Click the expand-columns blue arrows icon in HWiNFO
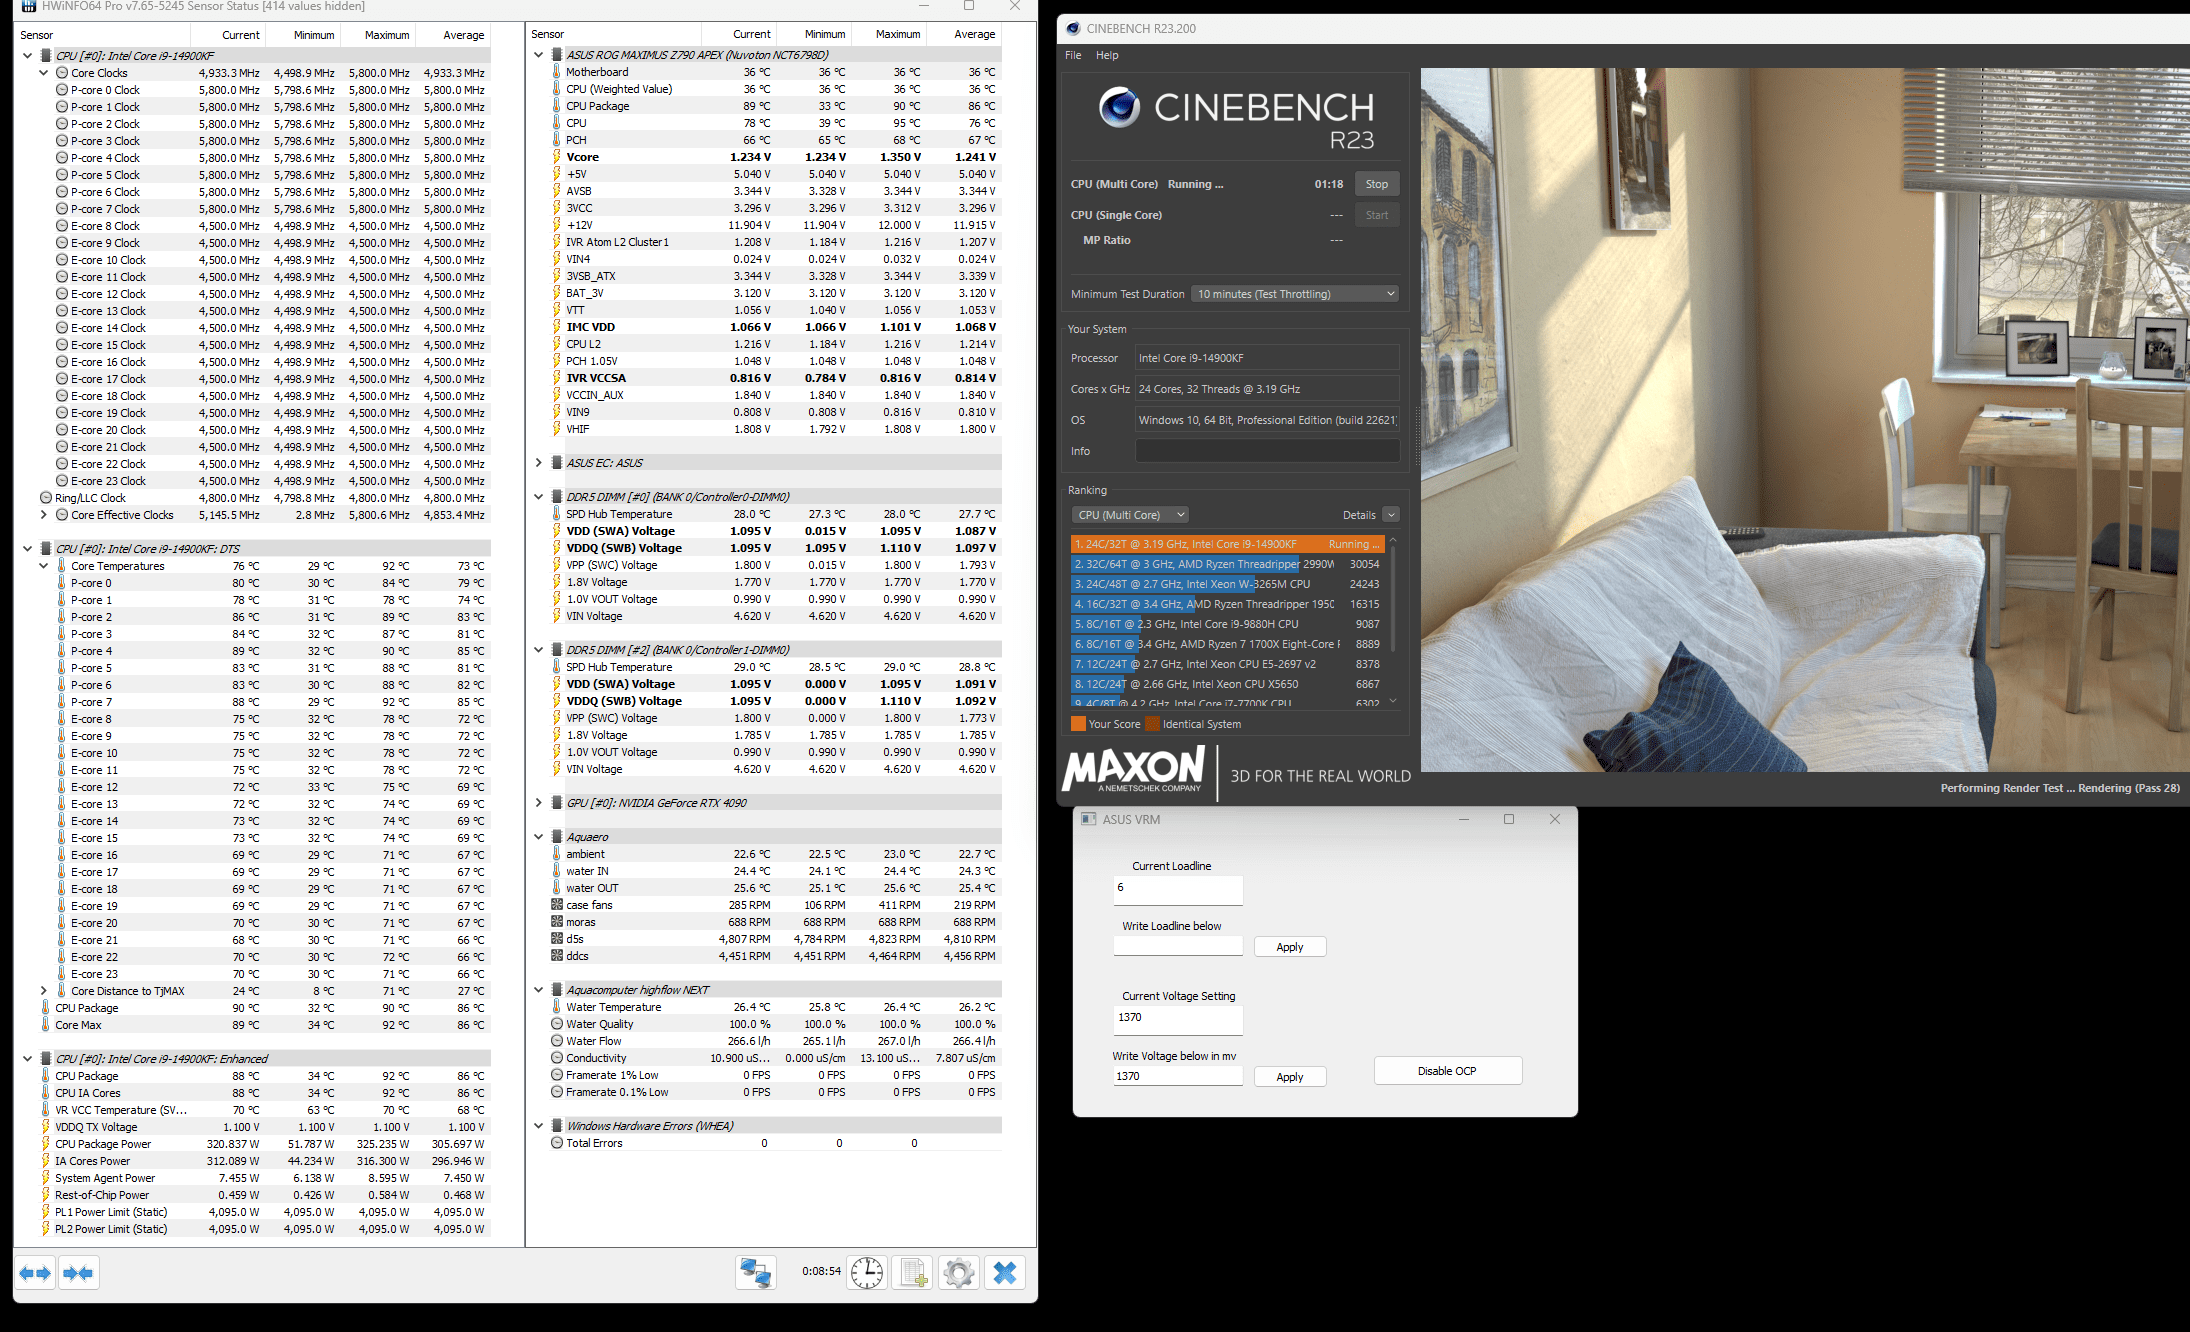2190x1332 pixels. 36,1273
